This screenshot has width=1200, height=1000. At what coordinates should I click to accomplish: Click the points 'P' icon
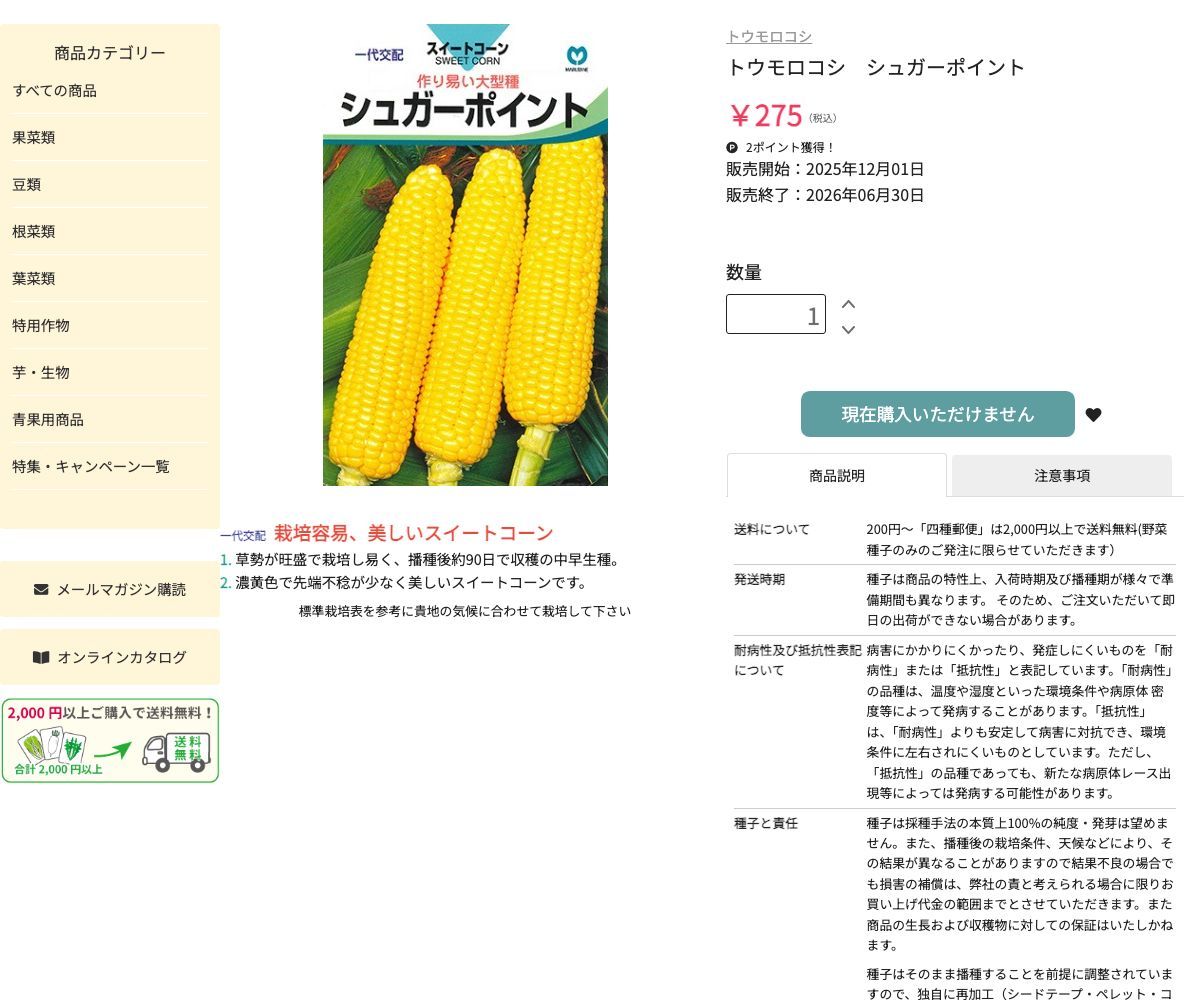point(732,147)
